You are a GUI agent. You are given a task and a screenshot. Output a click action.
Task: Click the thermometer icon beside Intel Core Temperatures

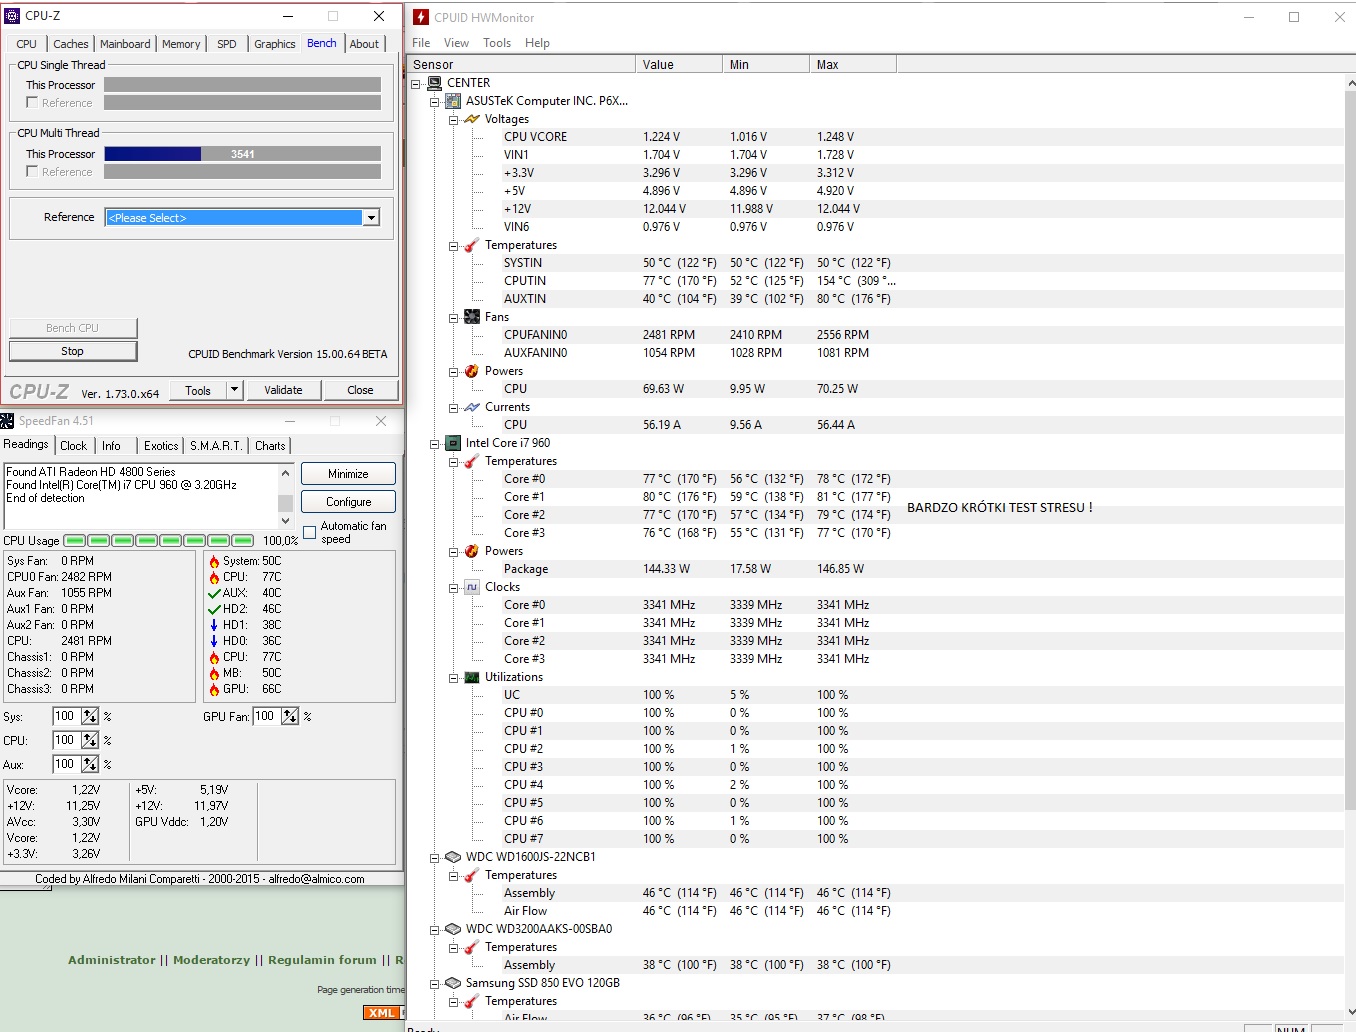point(472,461)
